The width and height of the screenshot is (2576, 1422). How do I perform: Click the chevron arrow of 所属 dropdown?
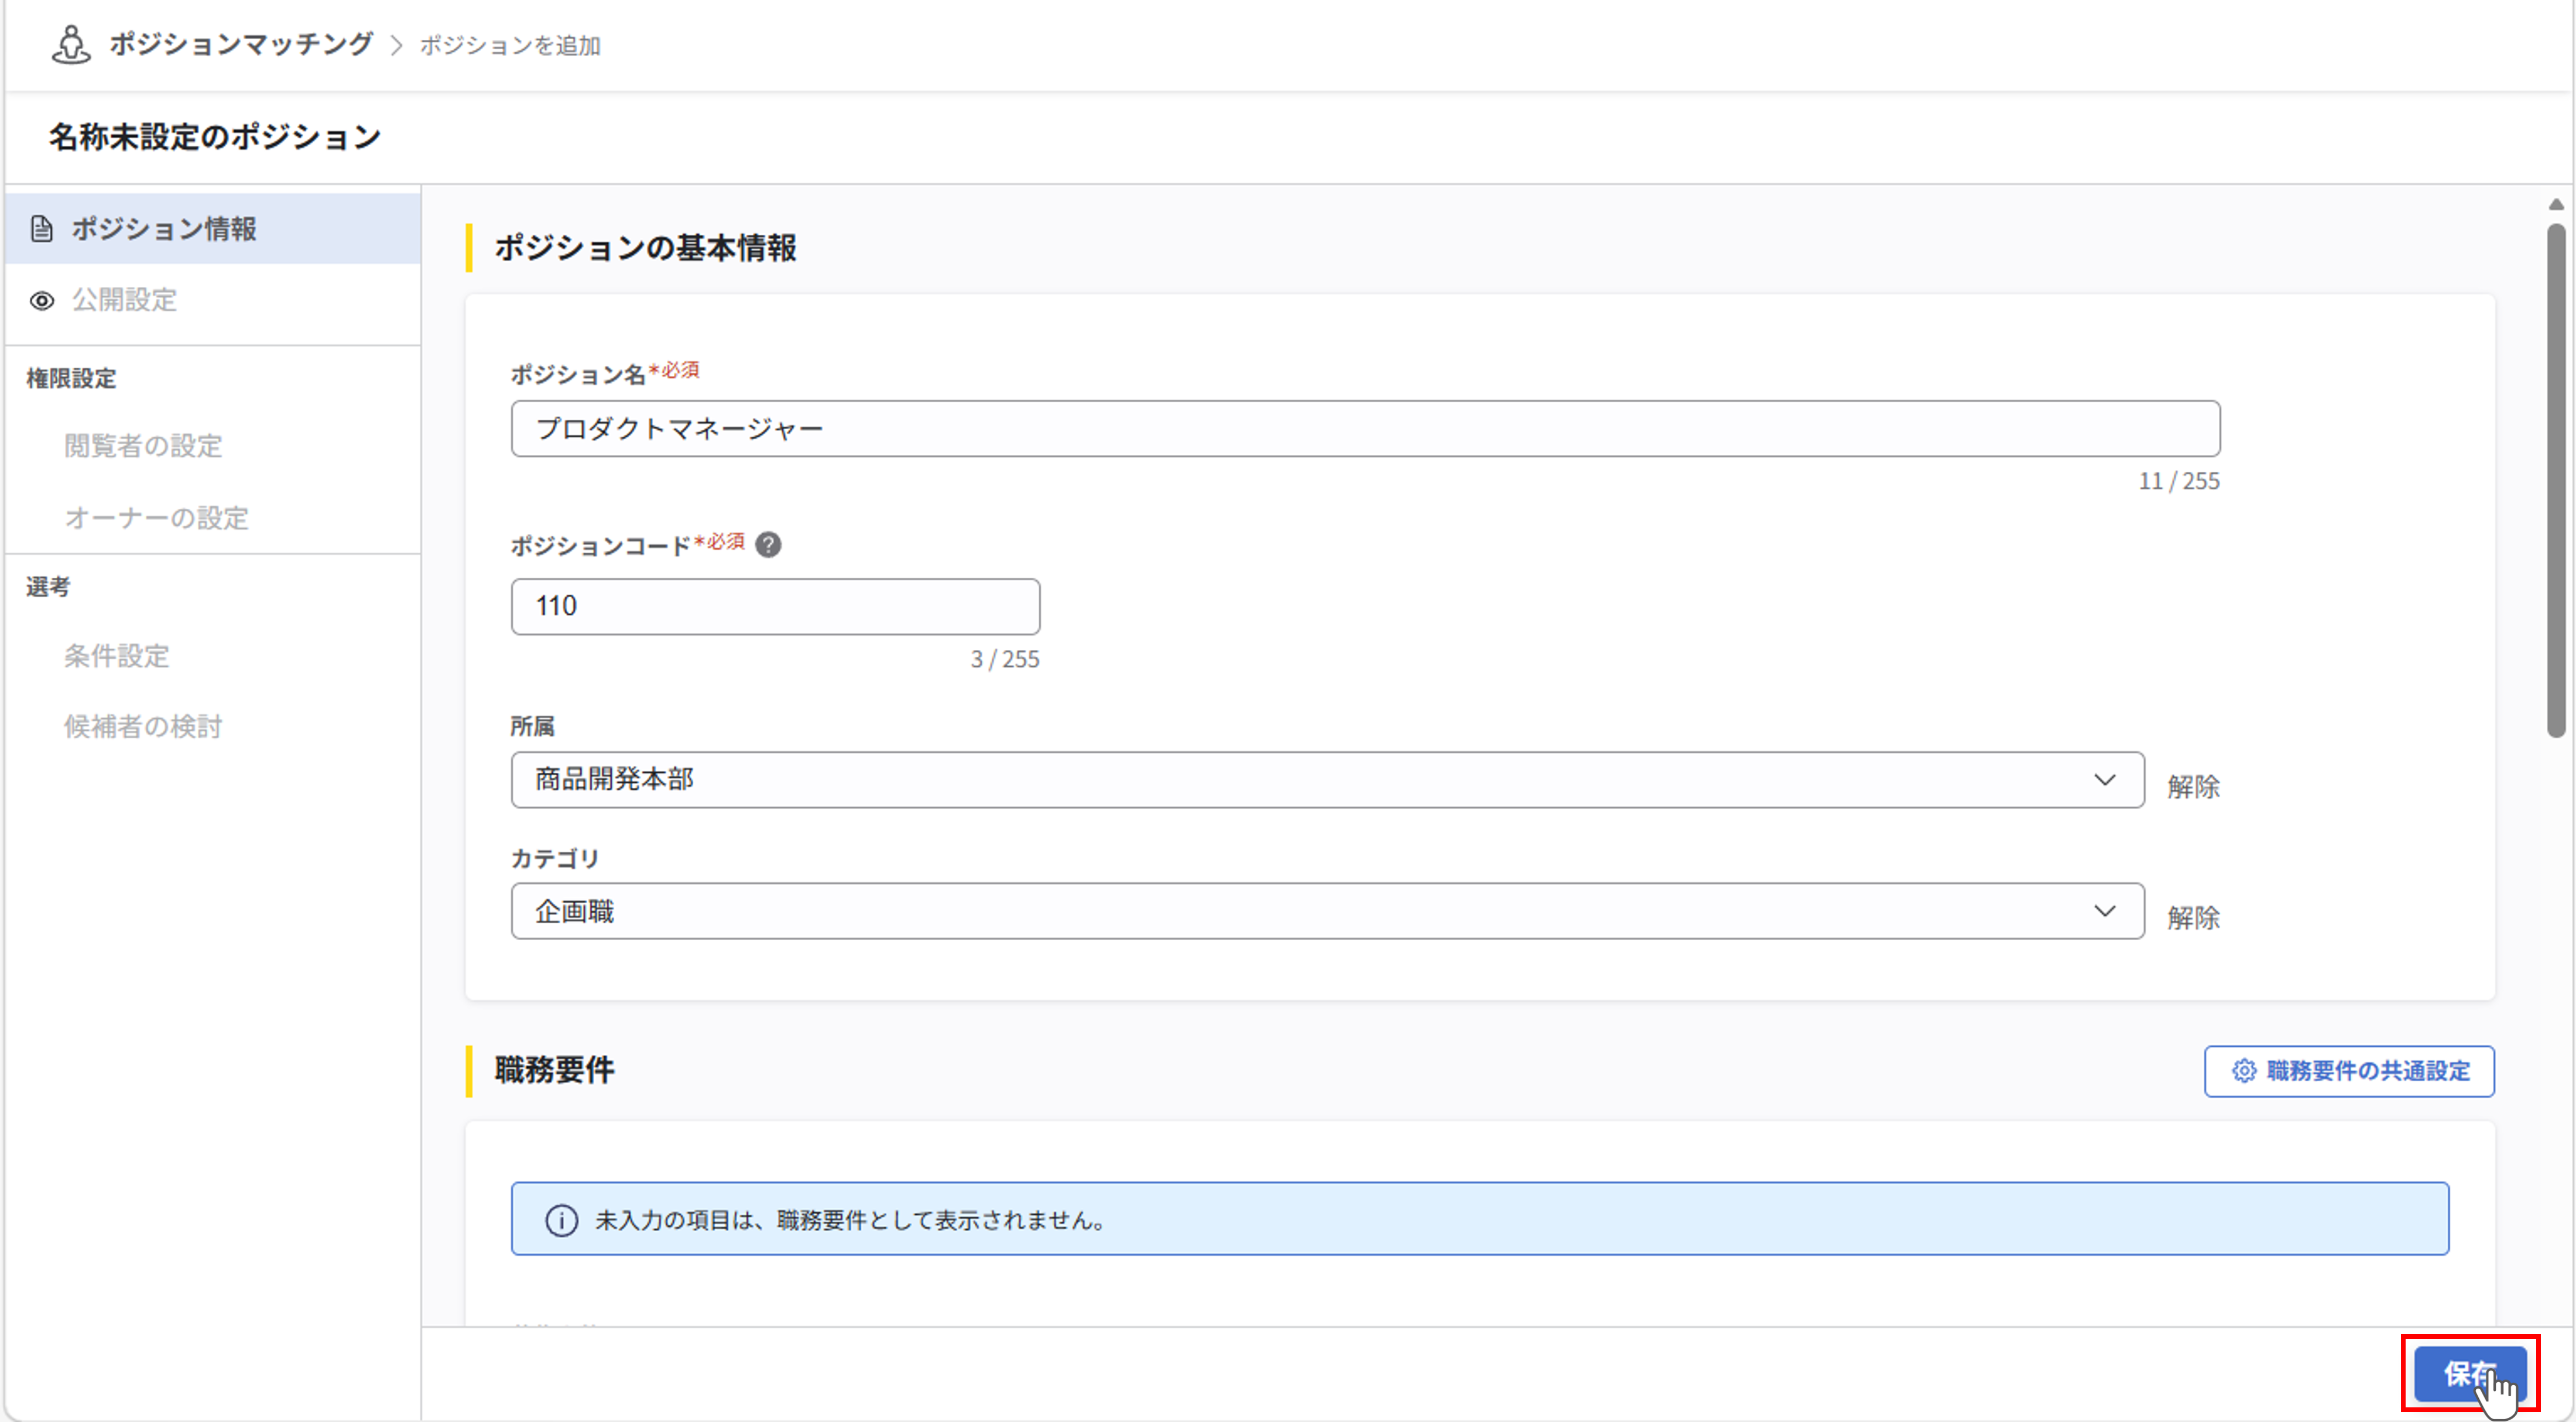[x=2105, y=780]
